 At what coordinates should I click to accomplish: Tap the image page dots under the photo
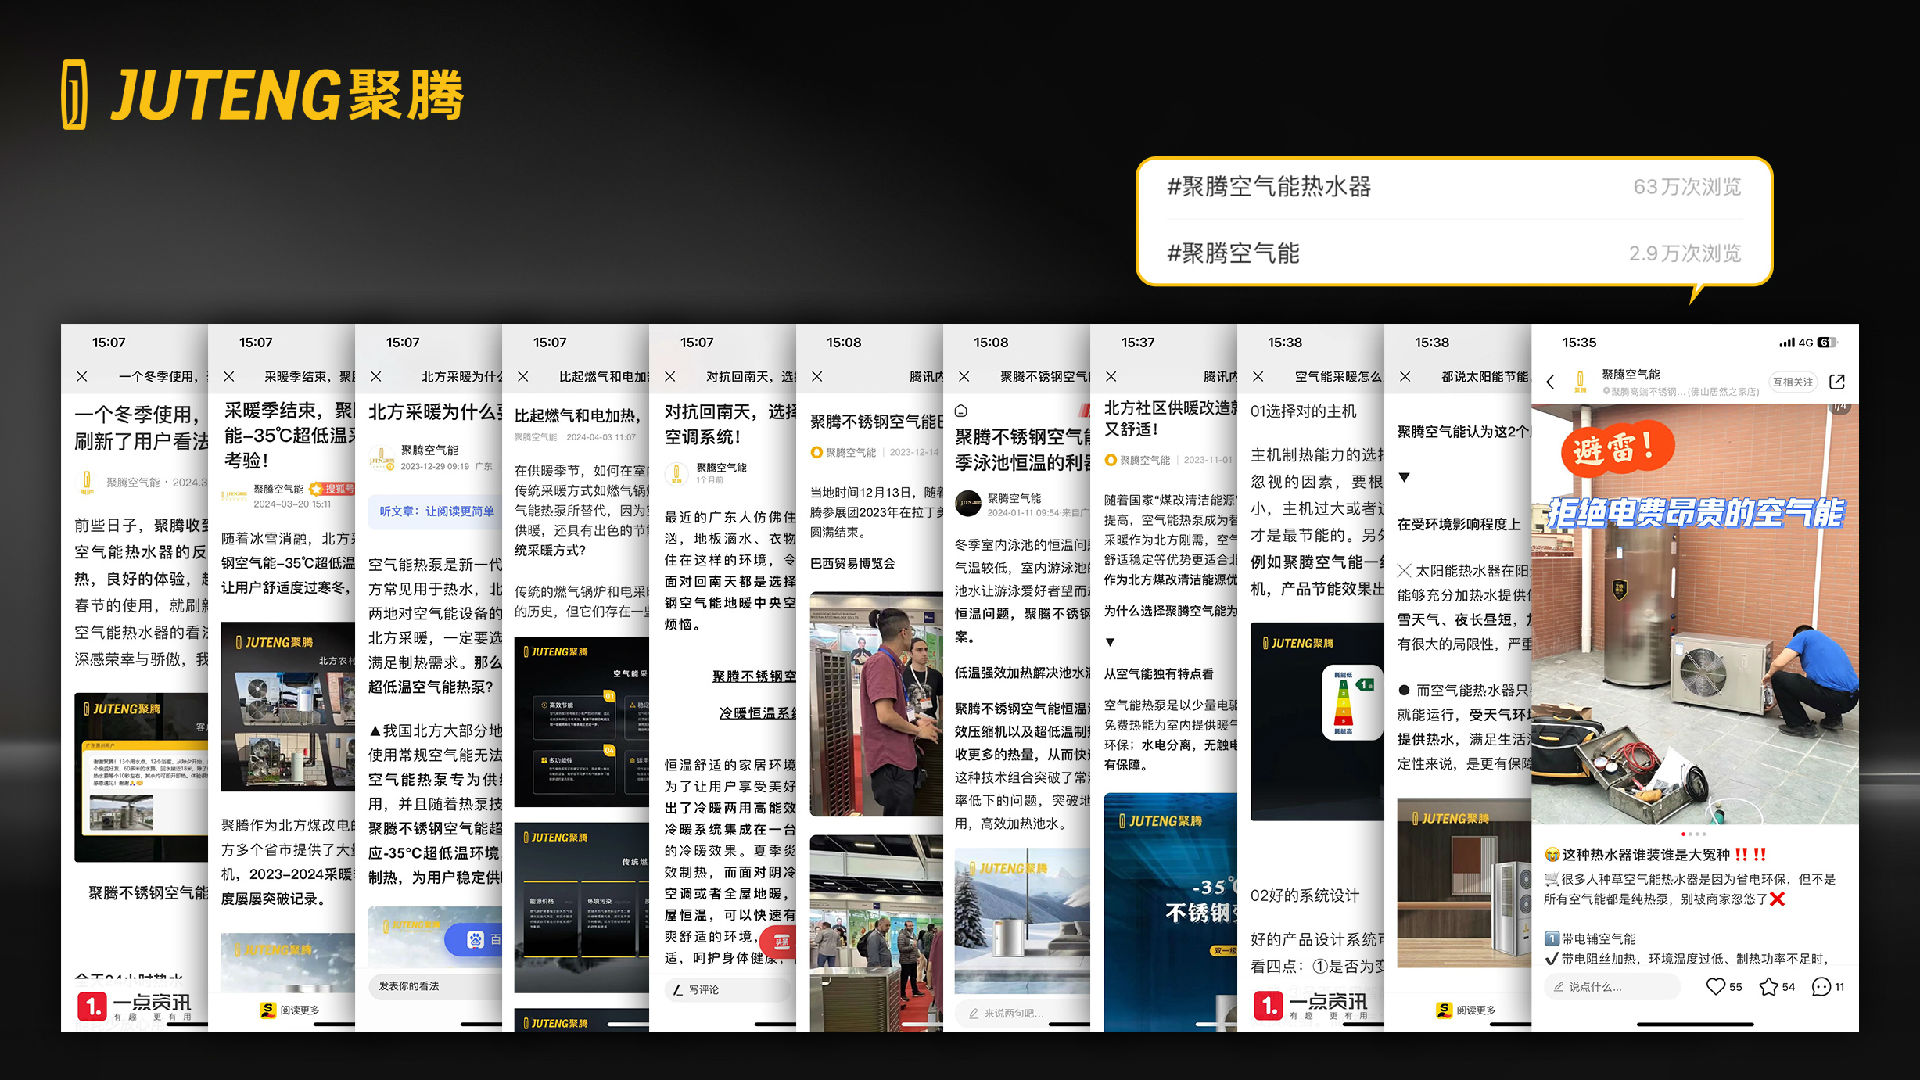1694,834
